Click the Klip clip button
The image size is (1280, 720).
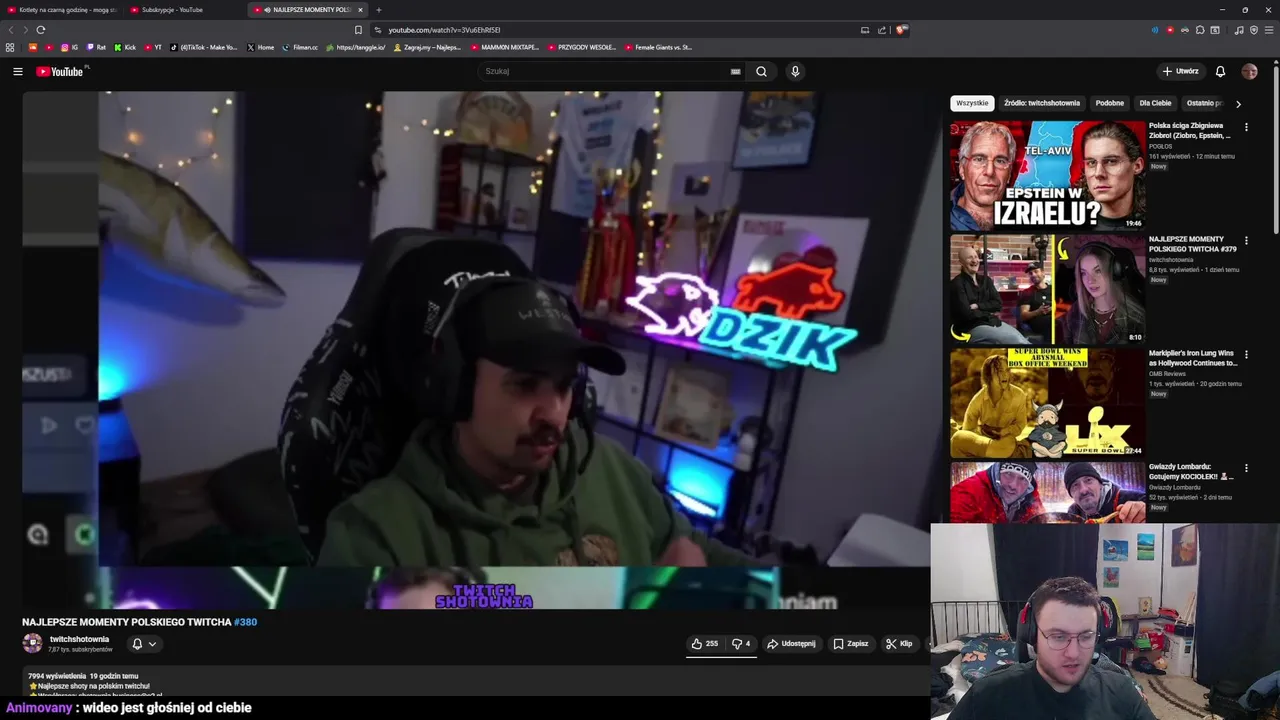coord(899,644)
